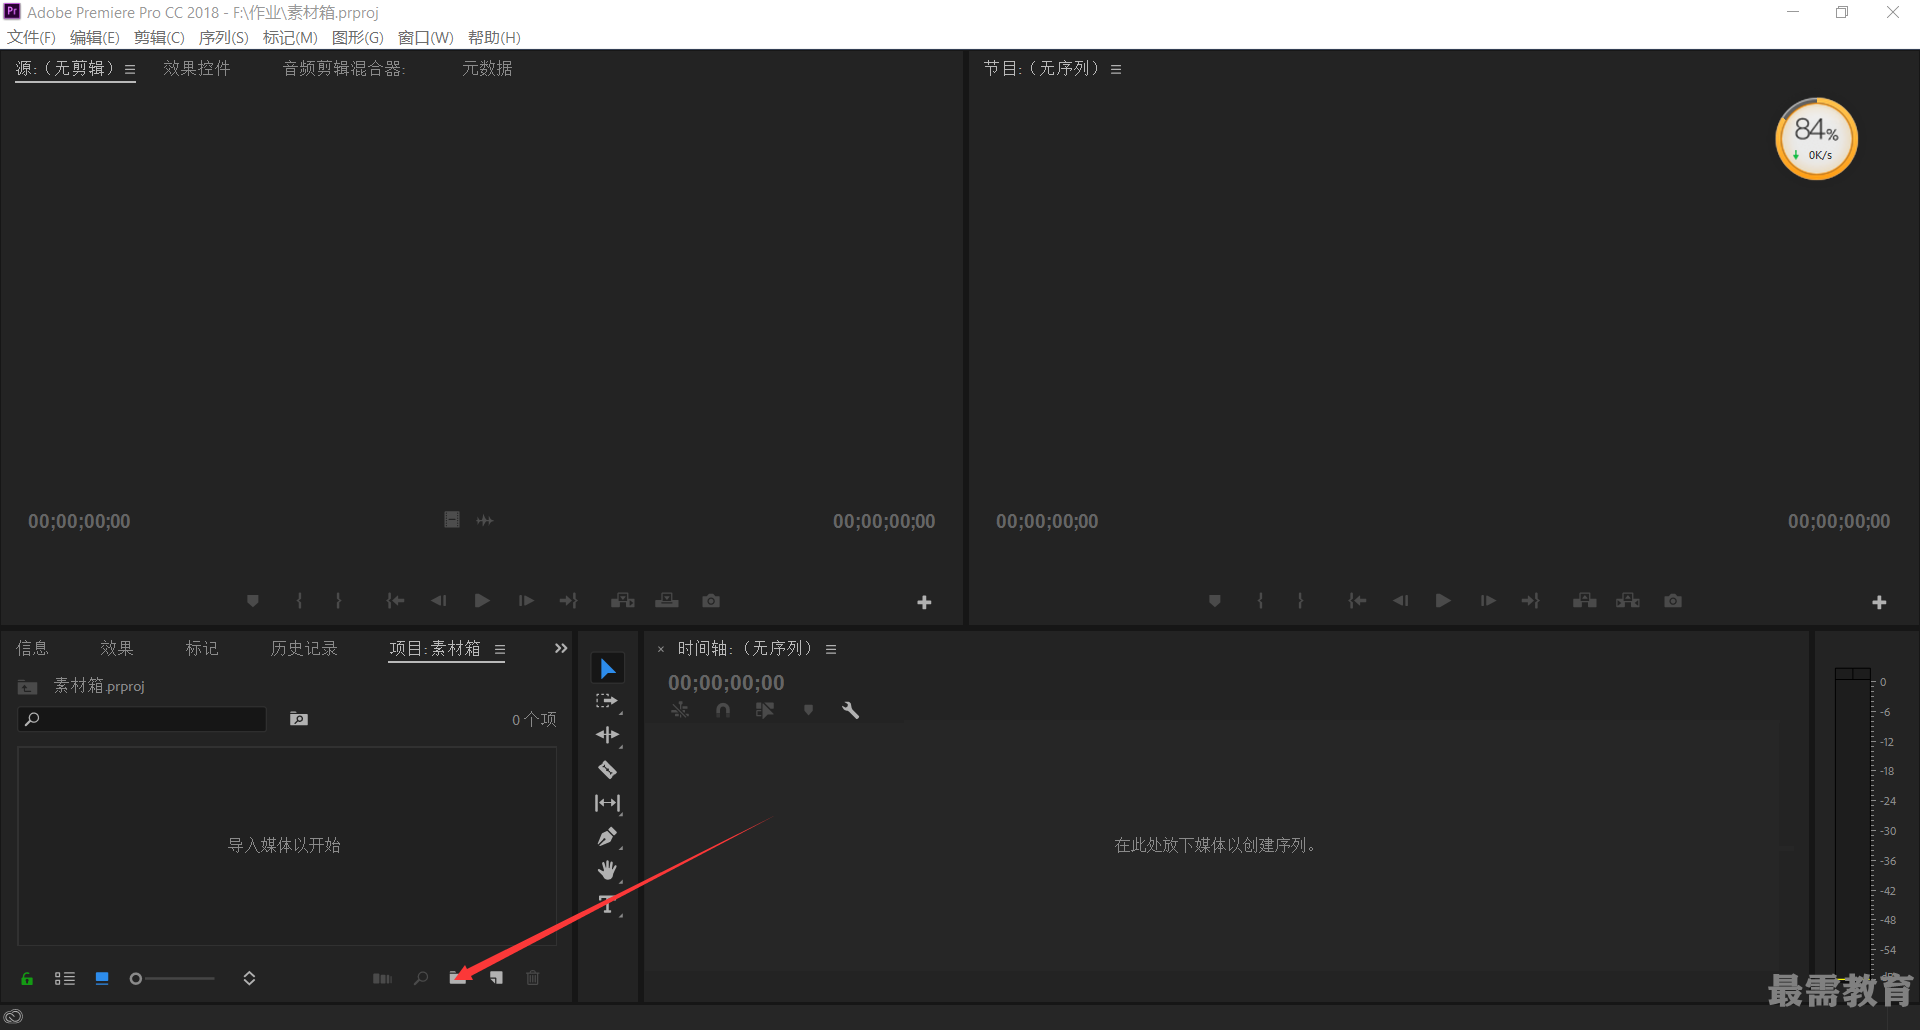1920x1030 pixels.
Task: Switch to 音频剪辑混合器 tab
Action: pyautogui.click(x=344, y=69)
